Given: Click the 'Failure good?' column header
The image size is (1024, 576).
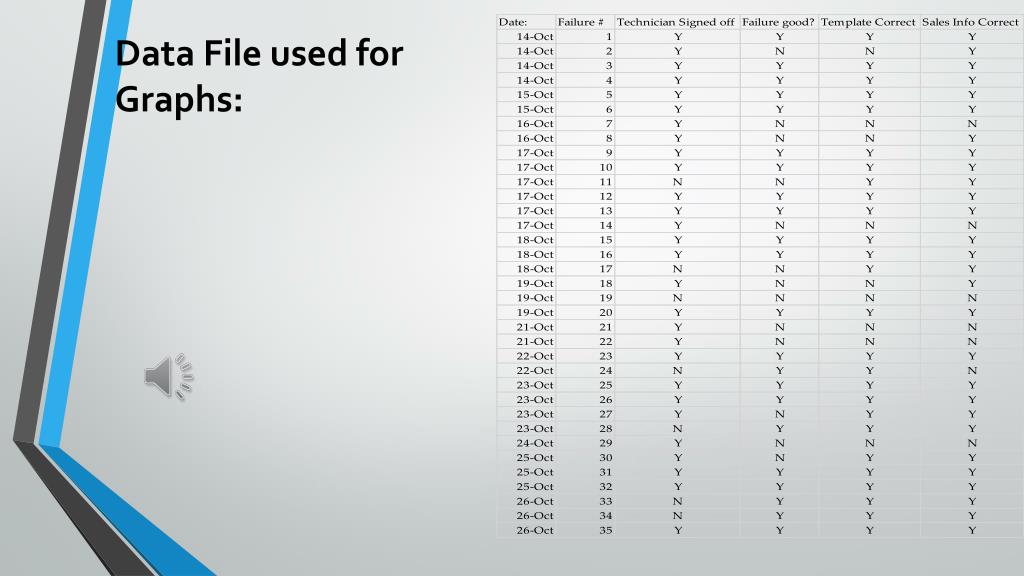Looking at the screenshot, I should (778, 22).
